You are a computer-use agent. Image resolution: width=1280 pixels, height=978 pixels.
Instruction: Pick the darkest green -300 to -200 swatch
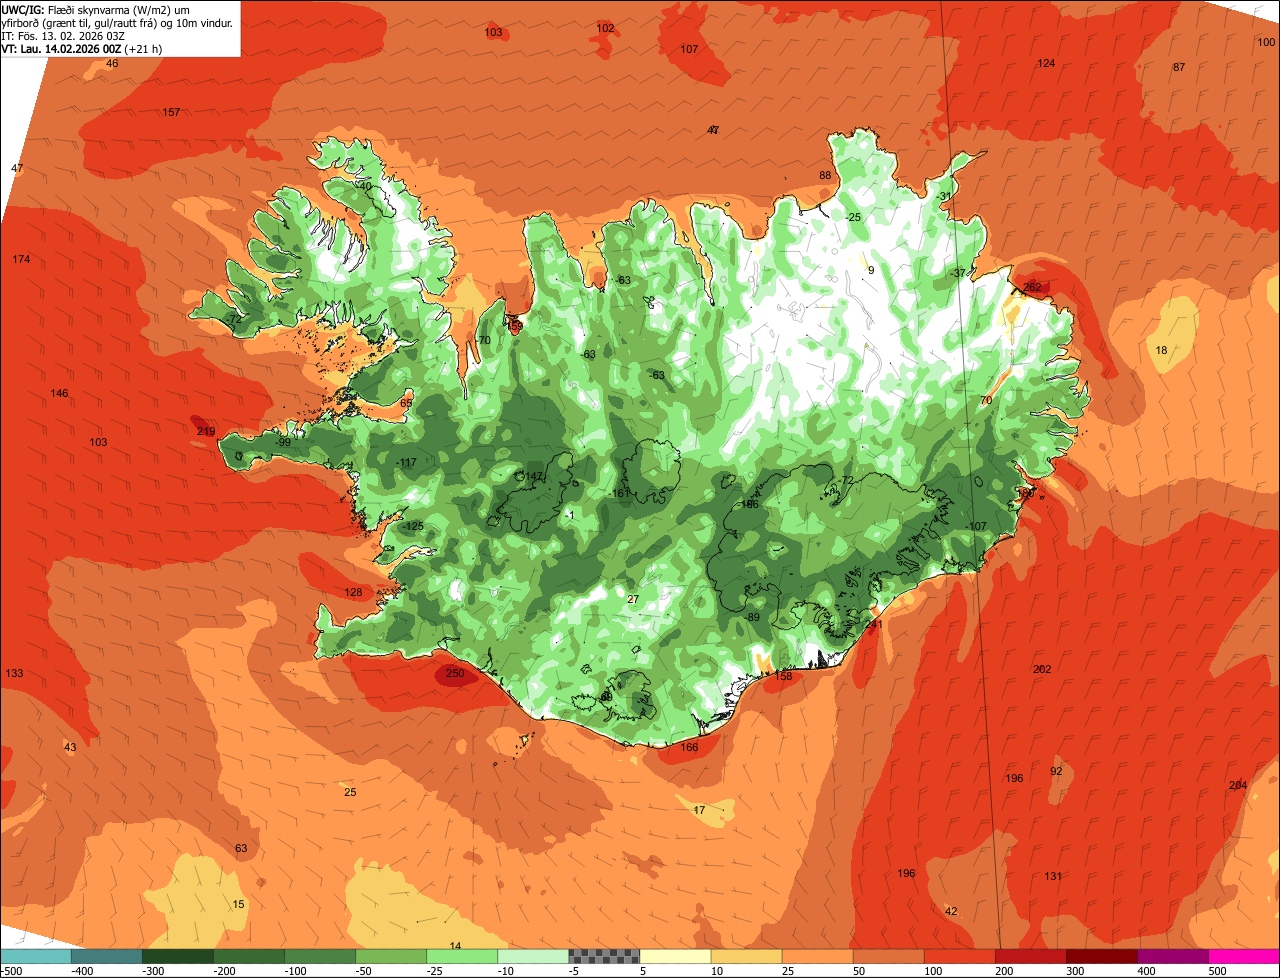click(x=177, y=956)
